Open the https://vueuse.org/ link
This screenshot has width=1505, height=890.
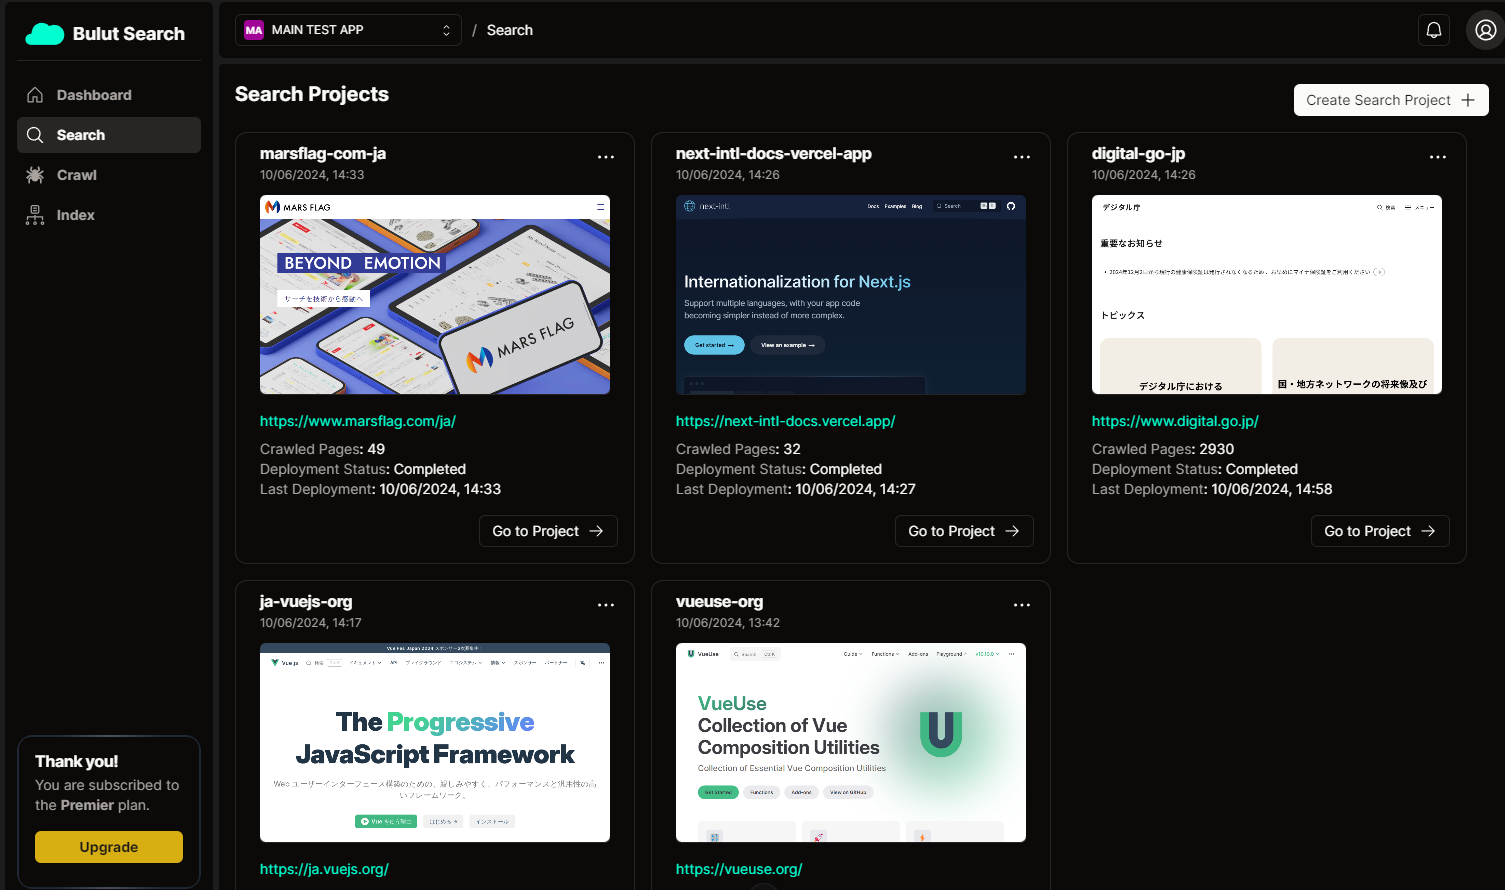[x=739, y=869]
